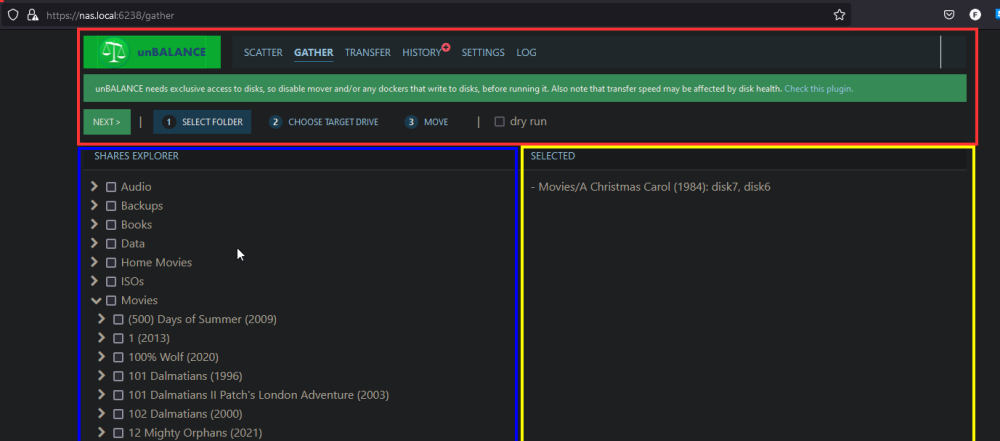Expand 101 Dalmatians II Patch's London Adventure folder
1000x441 pixels.
[101, 394]
